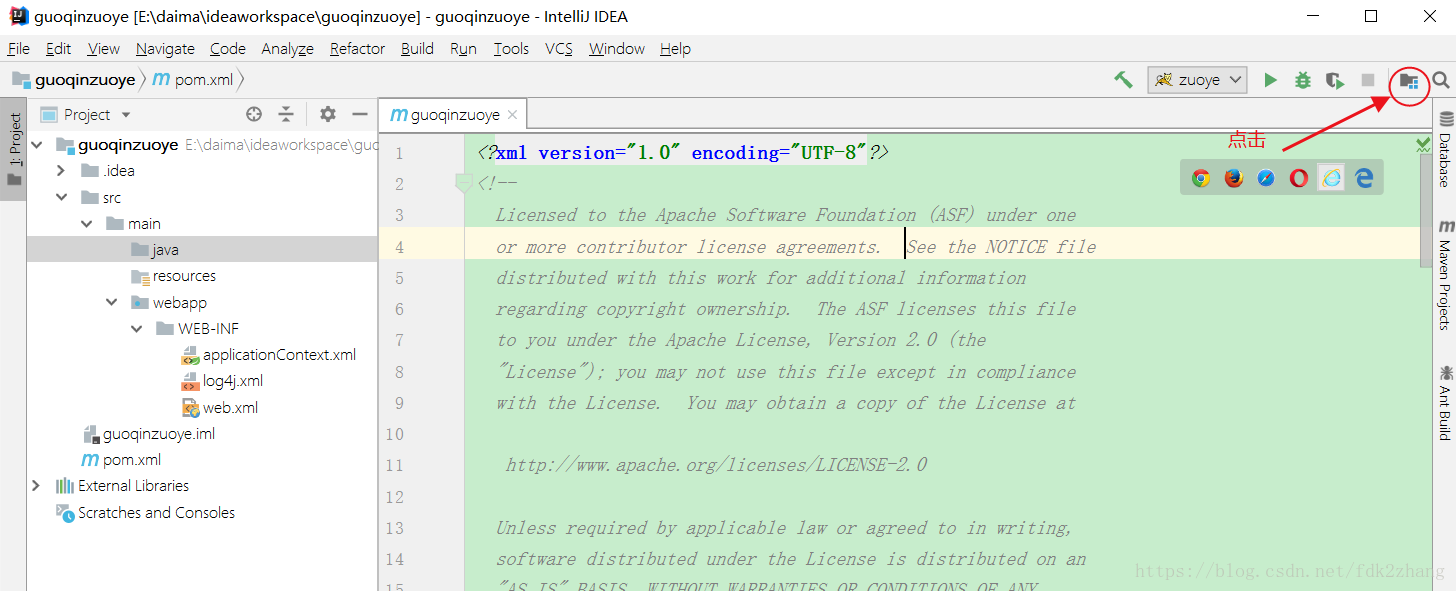Select applicationContext.xml file
Screen dimensions: 1456x591
pyautogui.click(x=268, y=355)
